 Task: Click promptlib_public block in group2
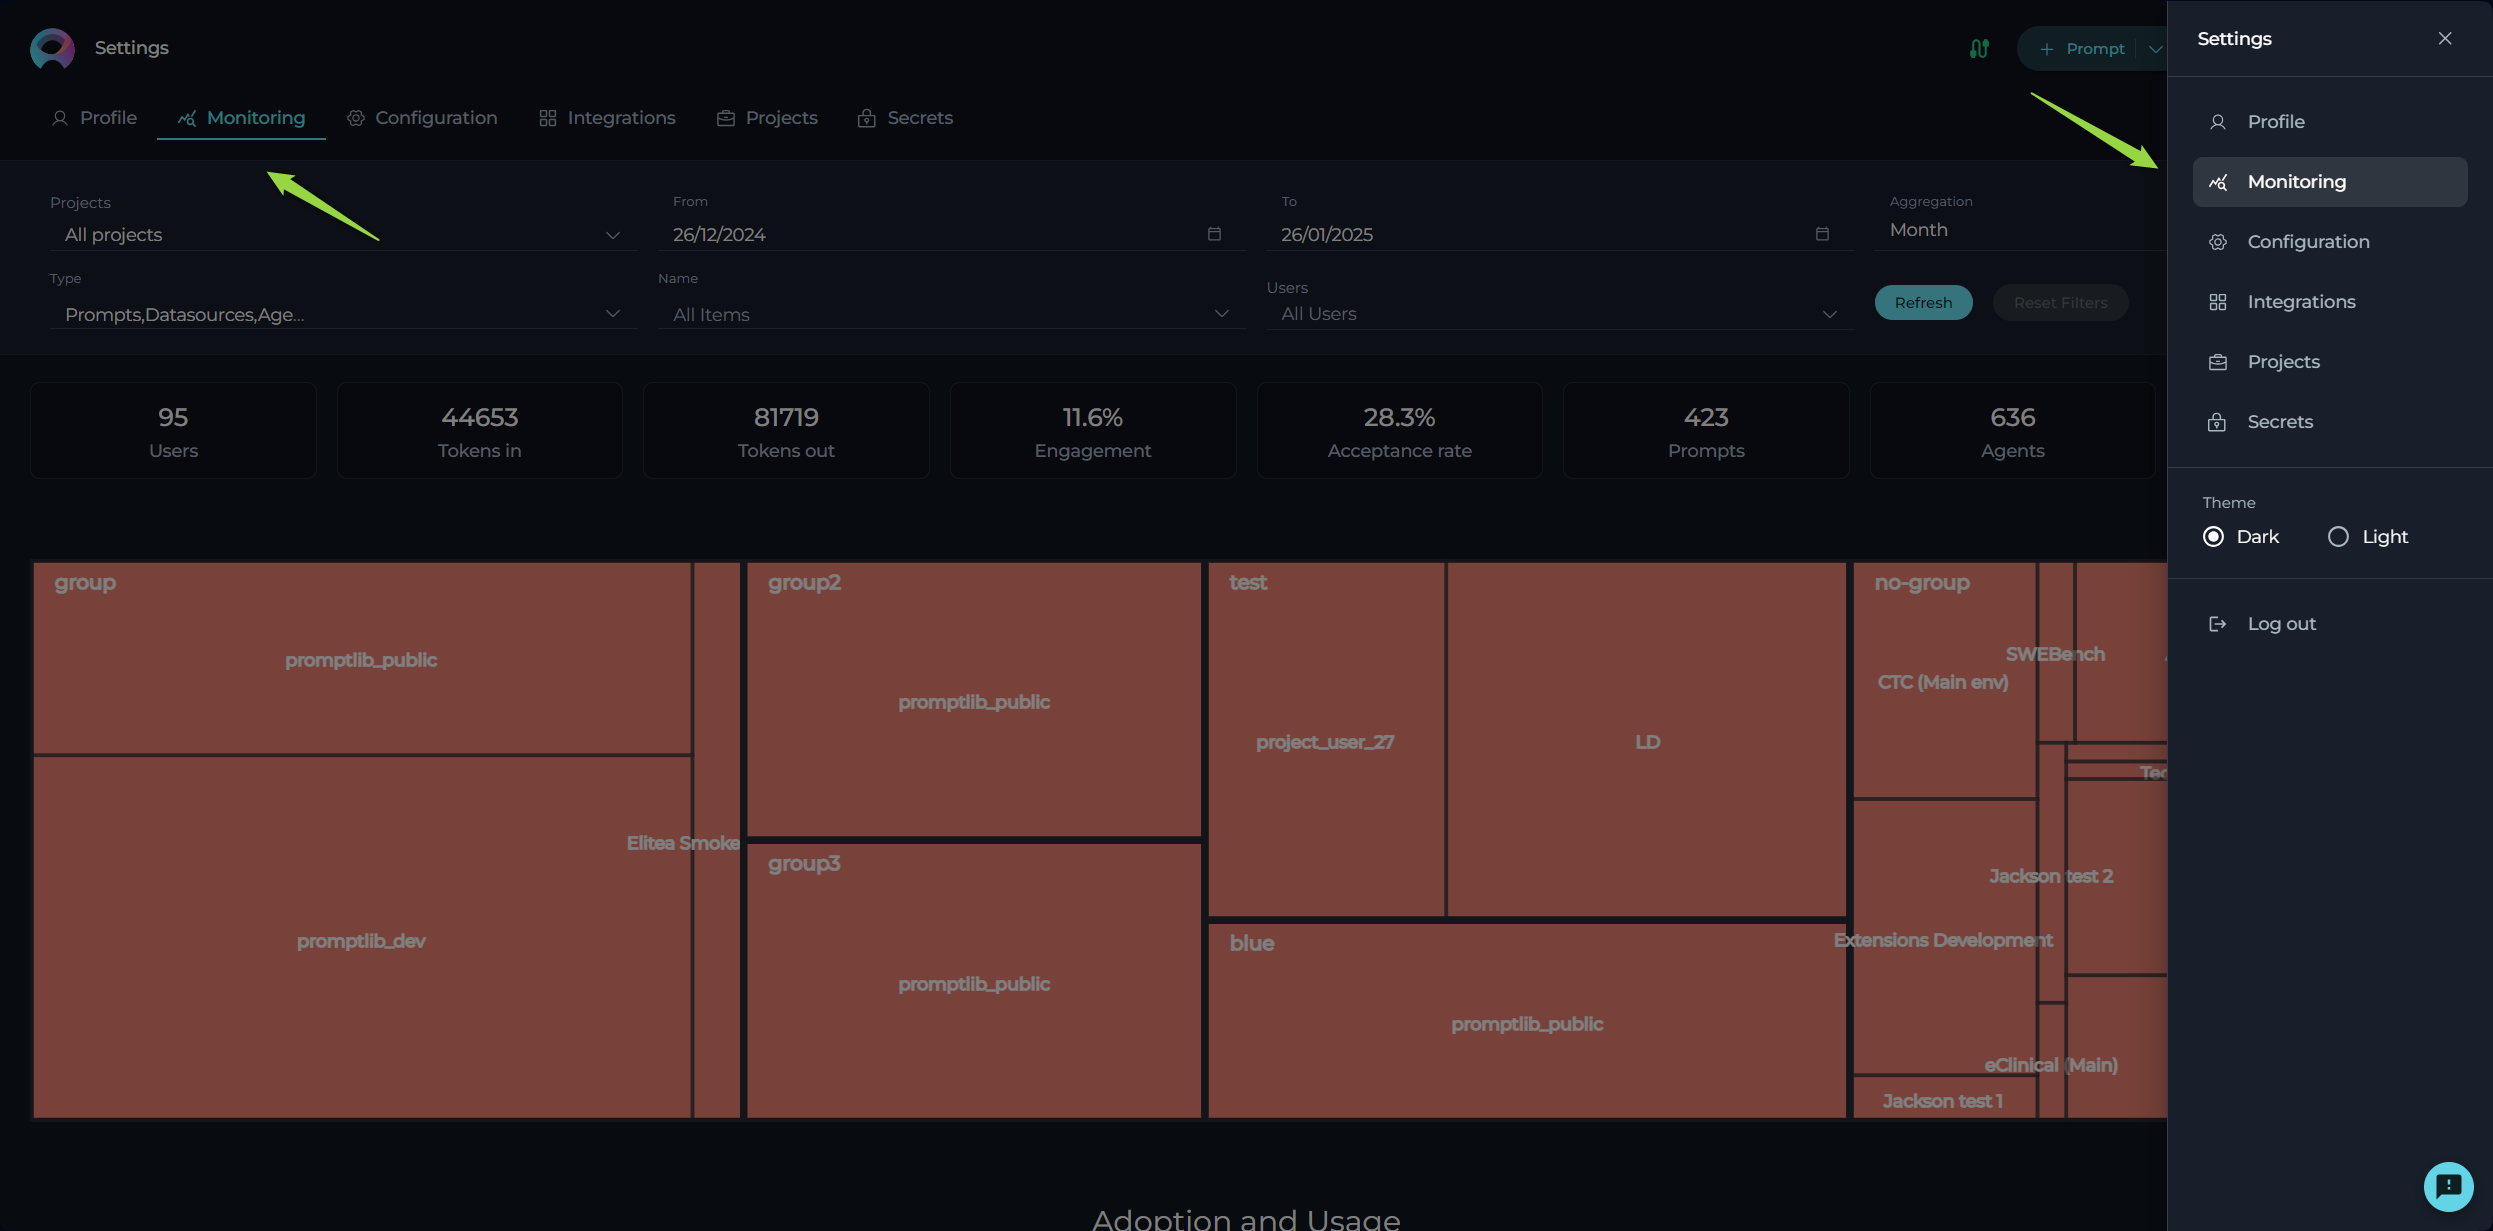tap(974, 699)
